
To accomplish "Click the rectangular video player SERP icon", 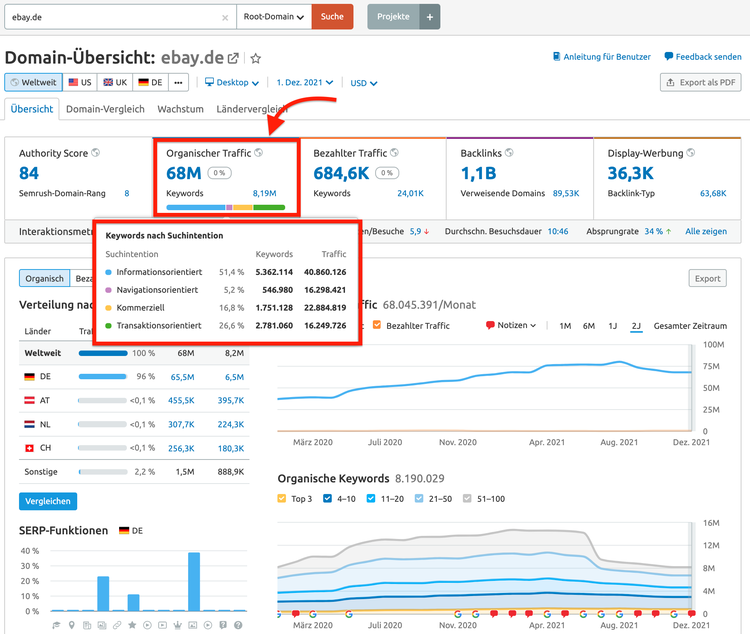I will coord(163,625).
